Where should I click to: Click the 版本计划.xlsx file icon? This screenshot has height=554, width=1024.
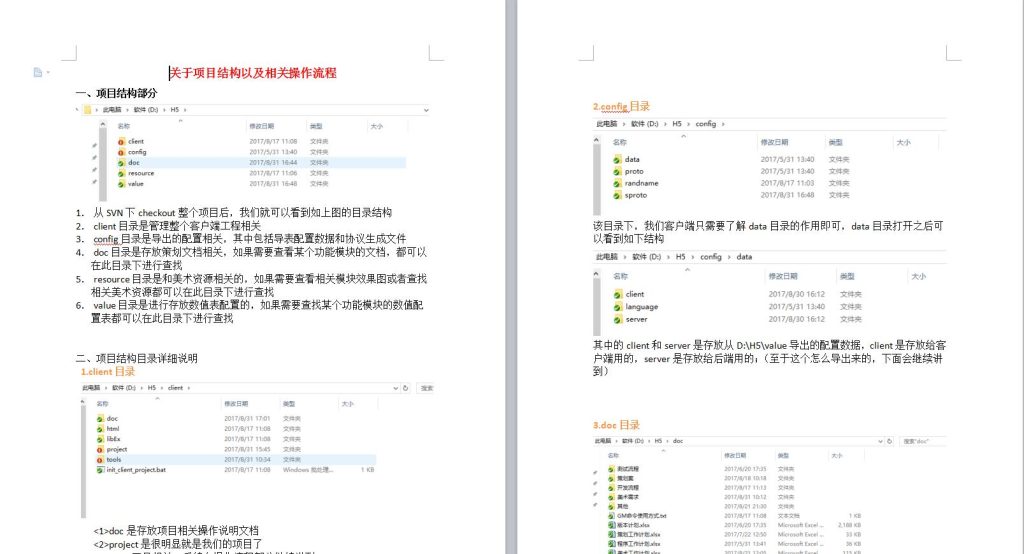coord(612,525)
